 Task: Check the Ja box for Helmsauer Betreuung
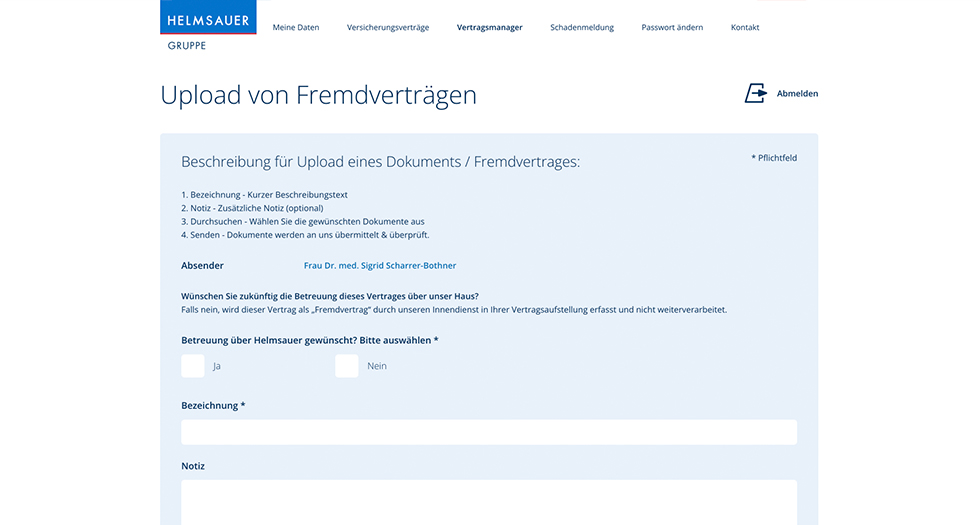192,366
